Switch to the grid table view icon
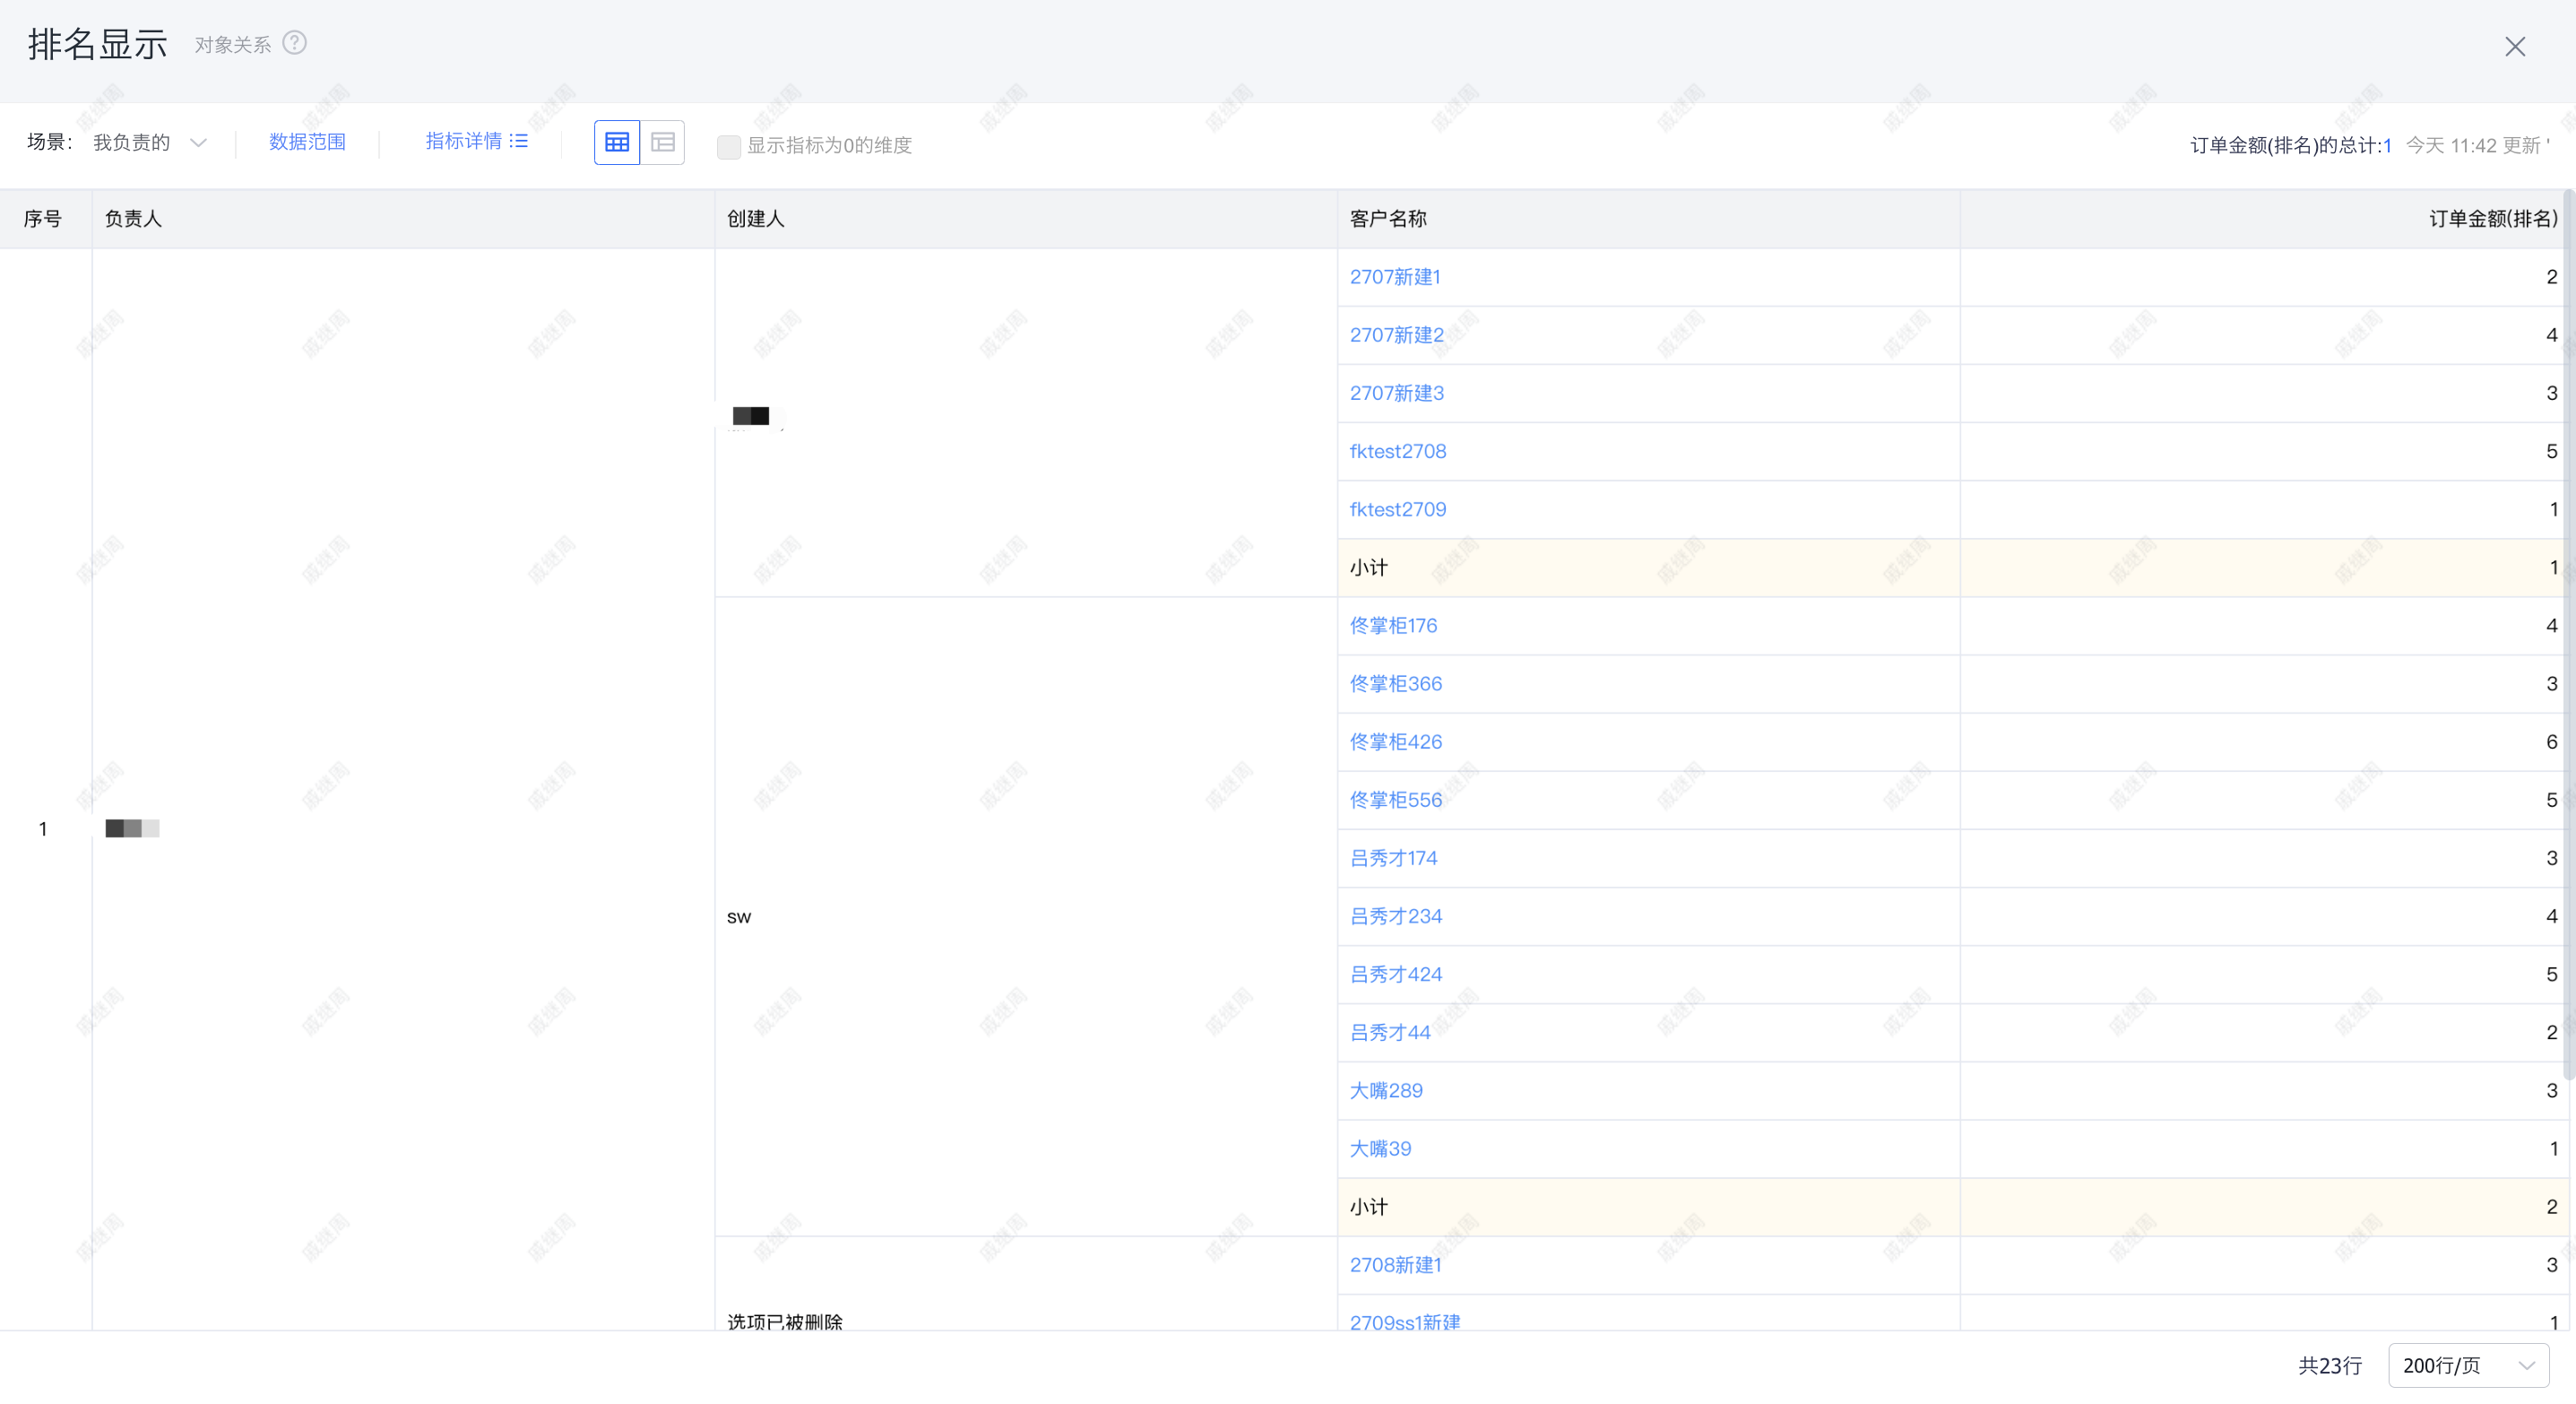 617,143
